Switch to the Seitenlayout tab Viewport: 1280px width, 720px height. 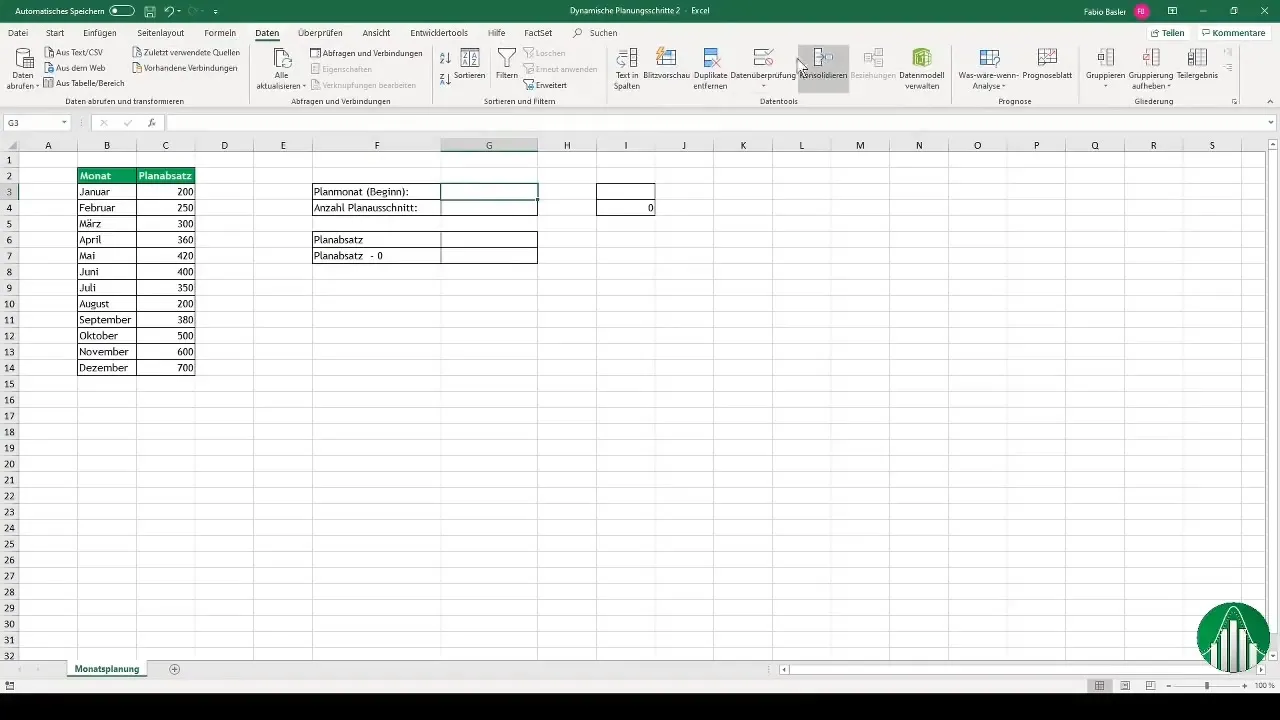(161, 33)
